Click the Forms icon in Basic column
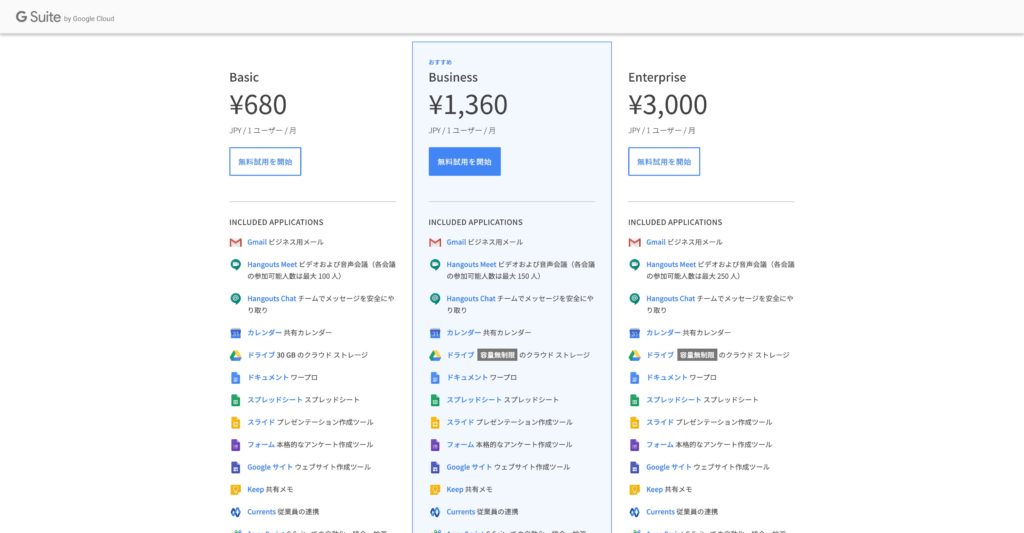The image size is (1024, 533). point(236,445)
